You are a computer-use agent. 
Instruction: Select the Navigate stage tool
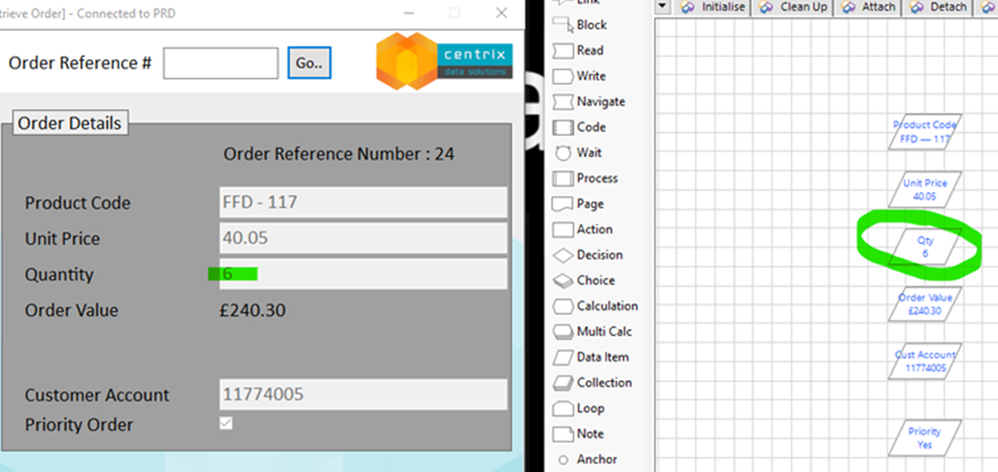coord(589,102)
